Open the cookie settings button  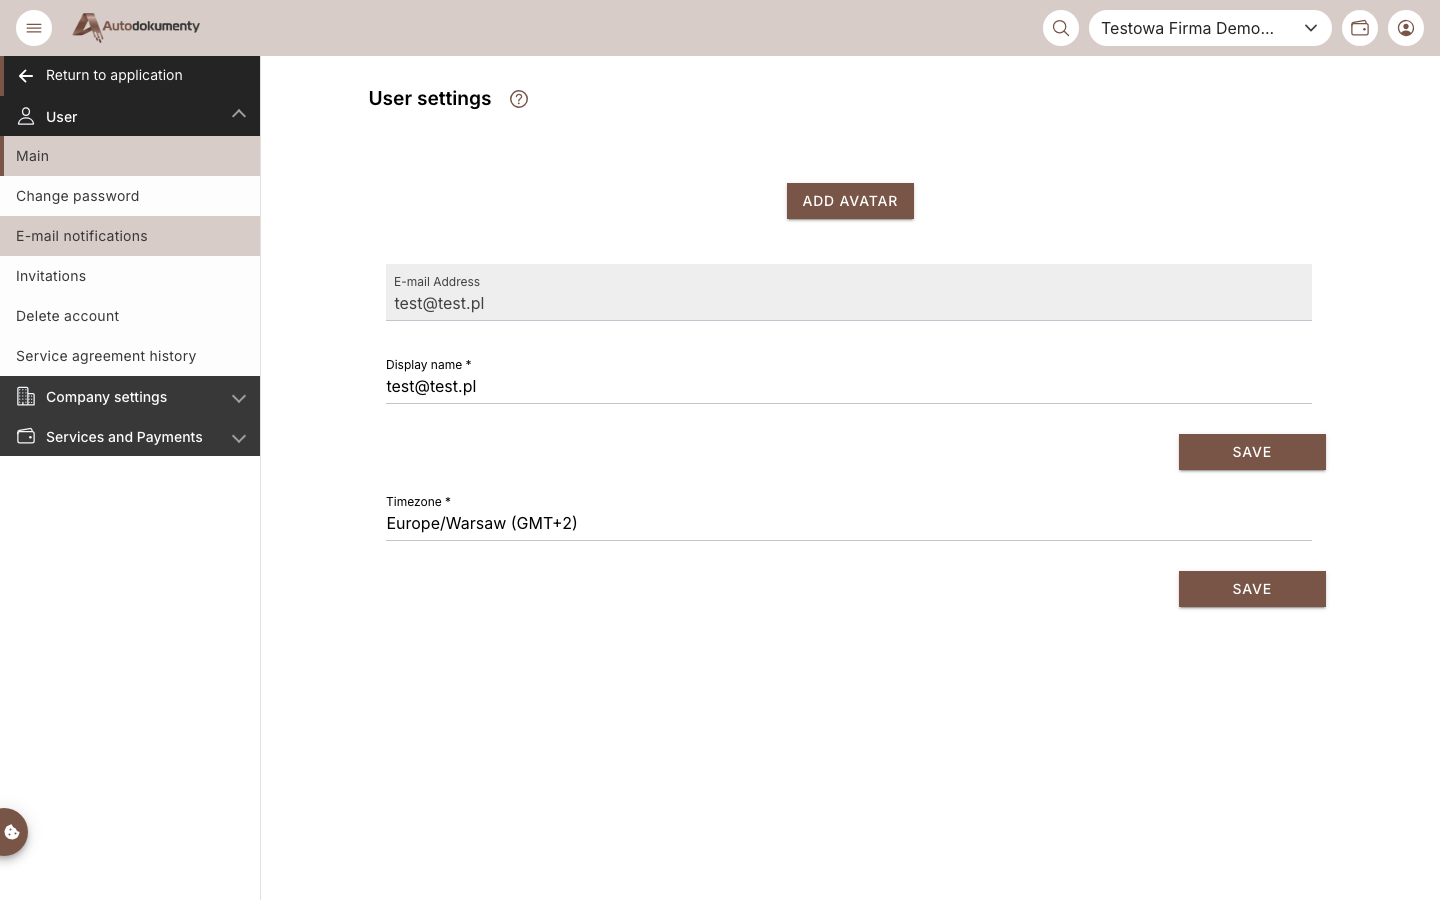click(12, 832)
